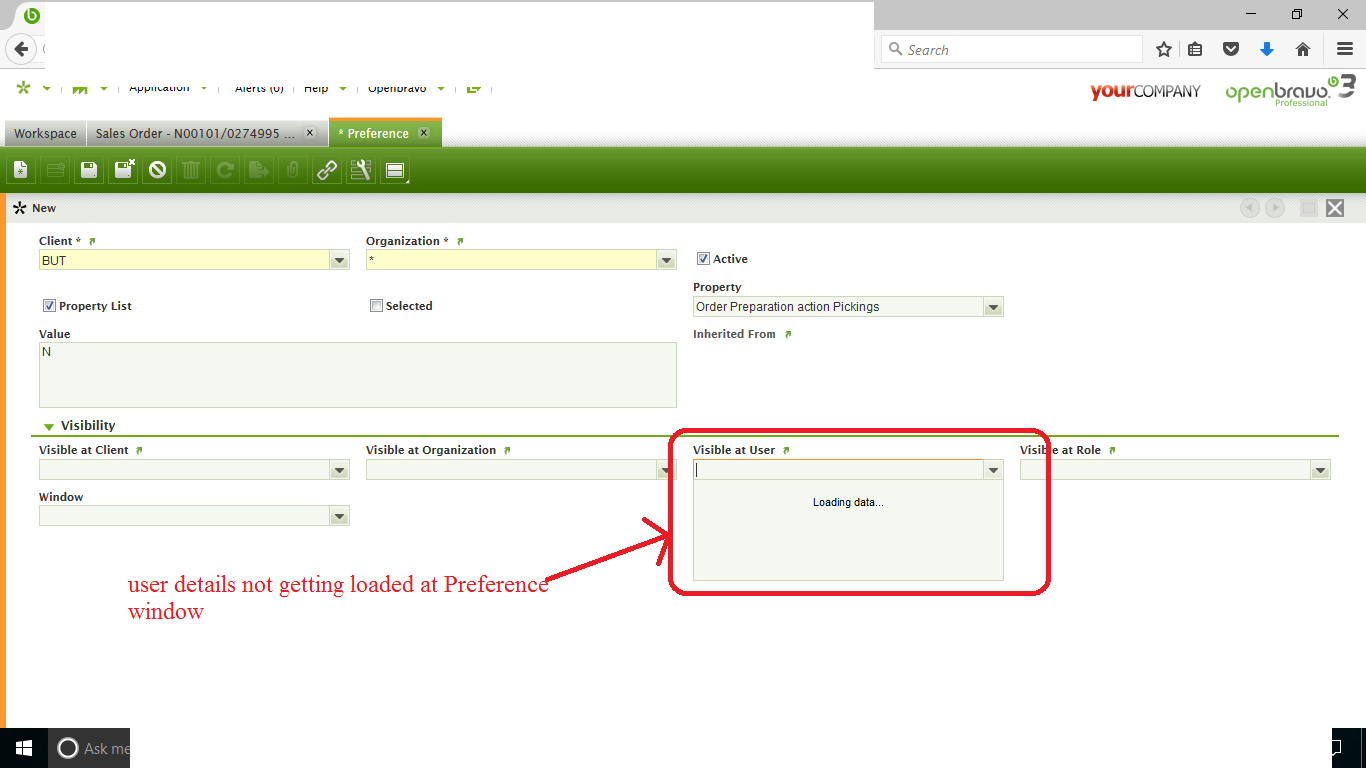This screenshot has height=768, width=1366.
Task: Click the Client field link arrow
Action: click(x=93, y=241)
